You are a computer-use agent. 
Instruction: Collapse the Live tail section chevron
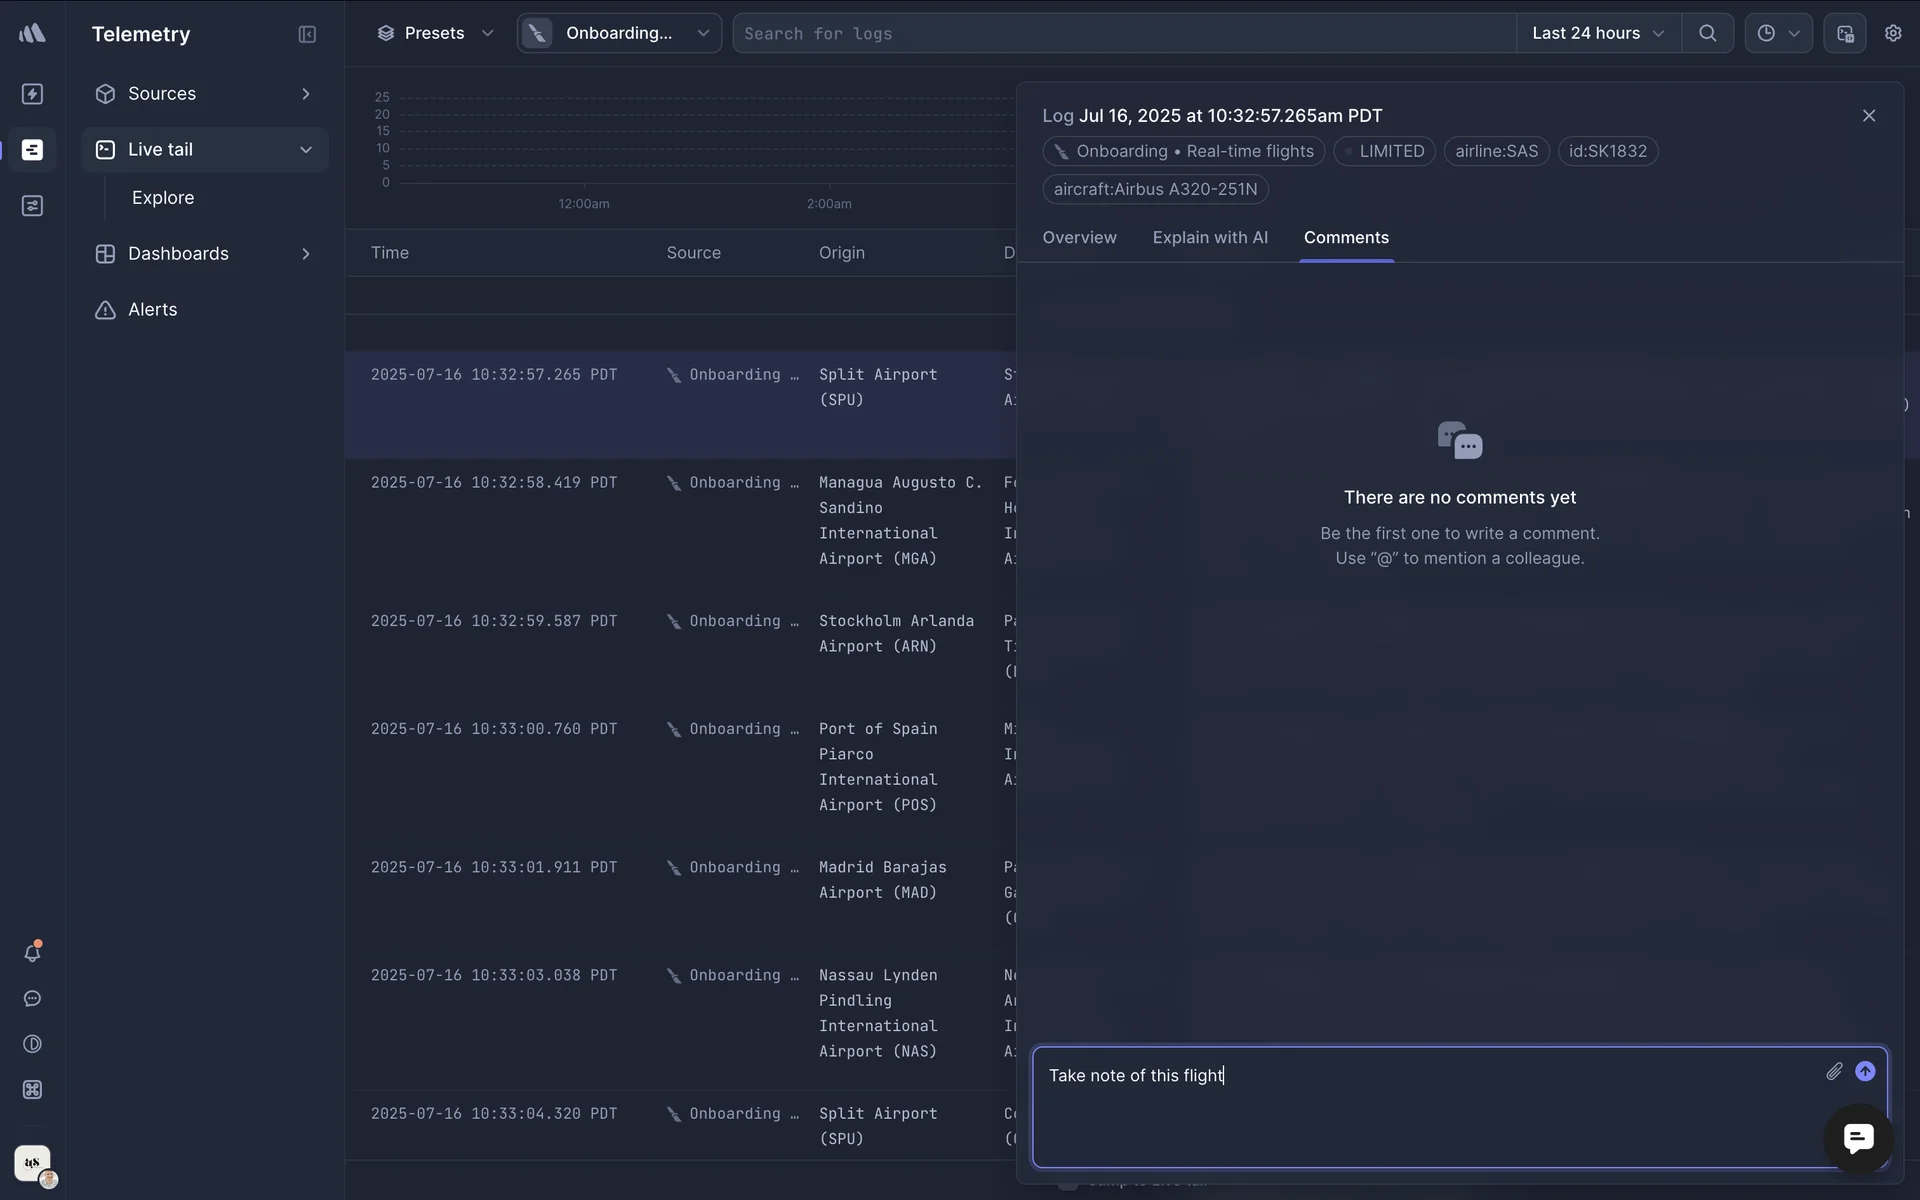[x=306, y=150]
